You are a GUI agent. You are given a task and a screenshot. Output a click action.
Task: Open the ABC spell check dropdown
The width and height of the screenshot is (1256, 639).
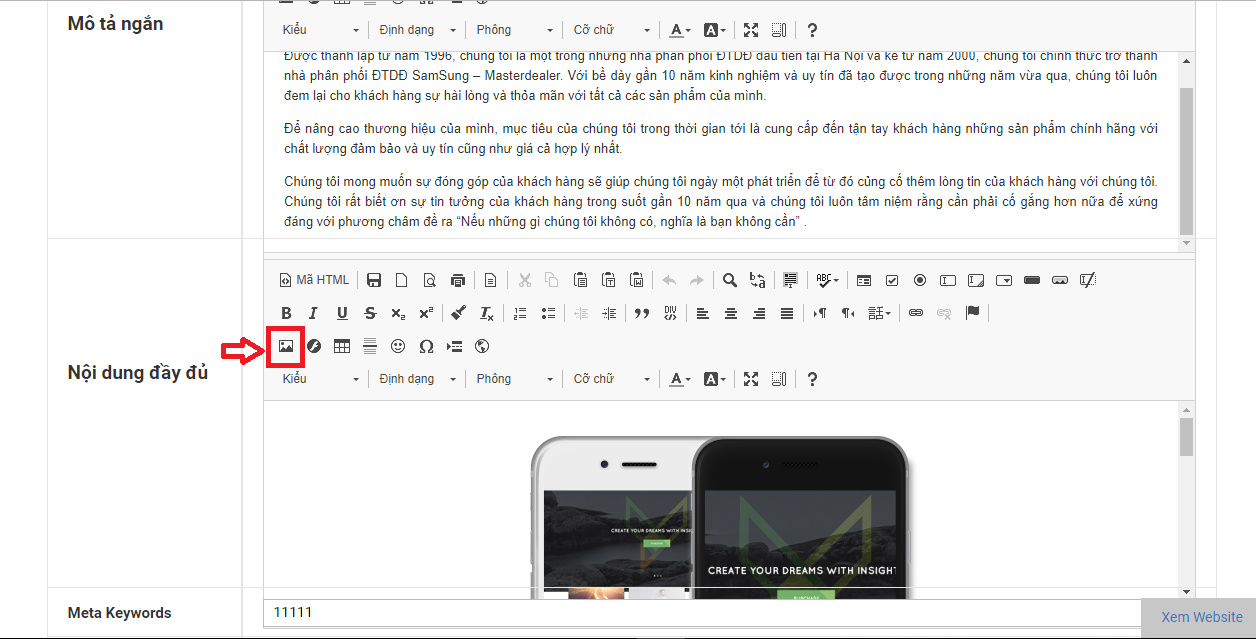pos(827,280)
